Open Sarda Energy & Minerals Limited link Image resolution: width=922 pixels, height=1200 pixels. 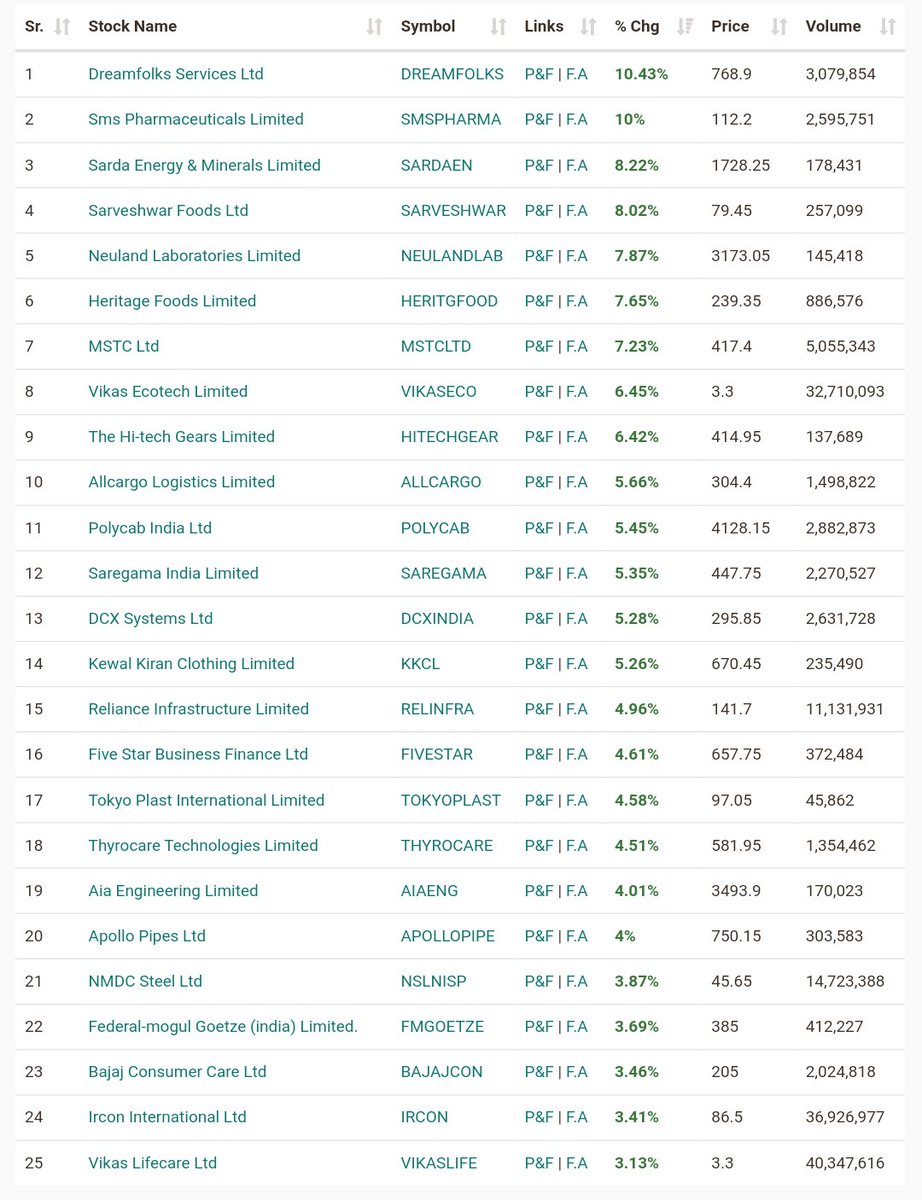[x=204, y=165]
